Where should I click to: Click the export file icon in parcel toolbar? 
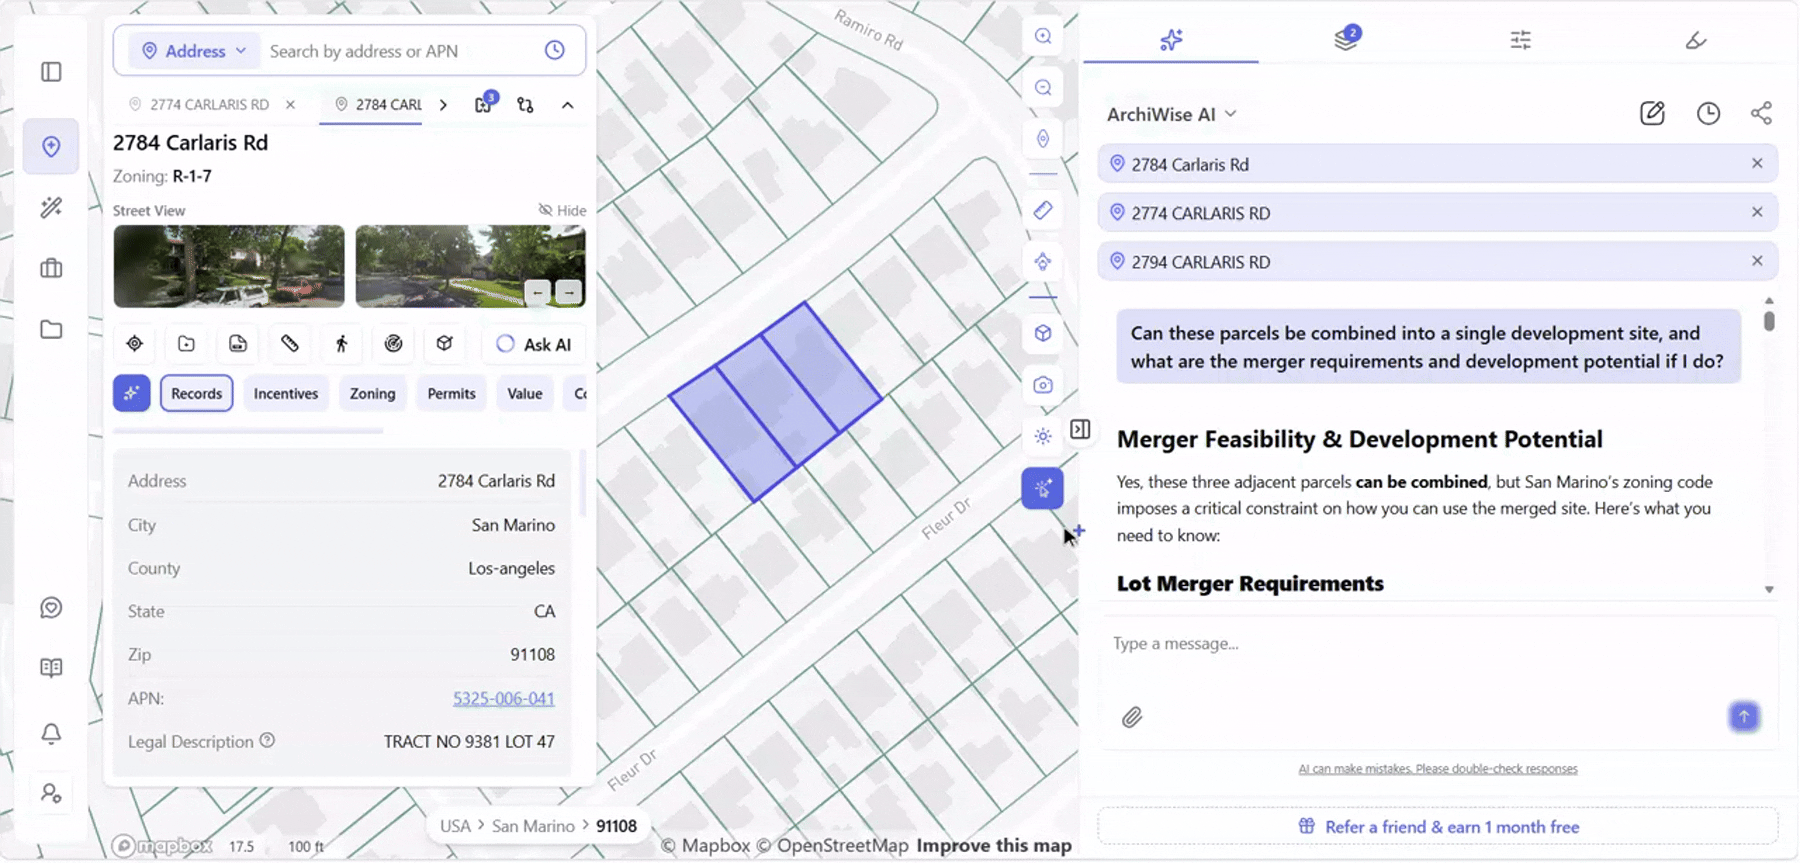coord(238,344)
